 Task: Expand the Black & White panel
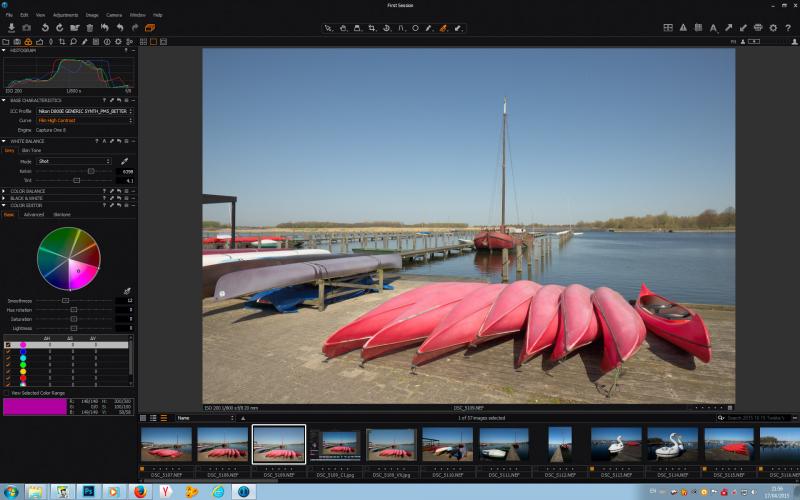point(4,198)
